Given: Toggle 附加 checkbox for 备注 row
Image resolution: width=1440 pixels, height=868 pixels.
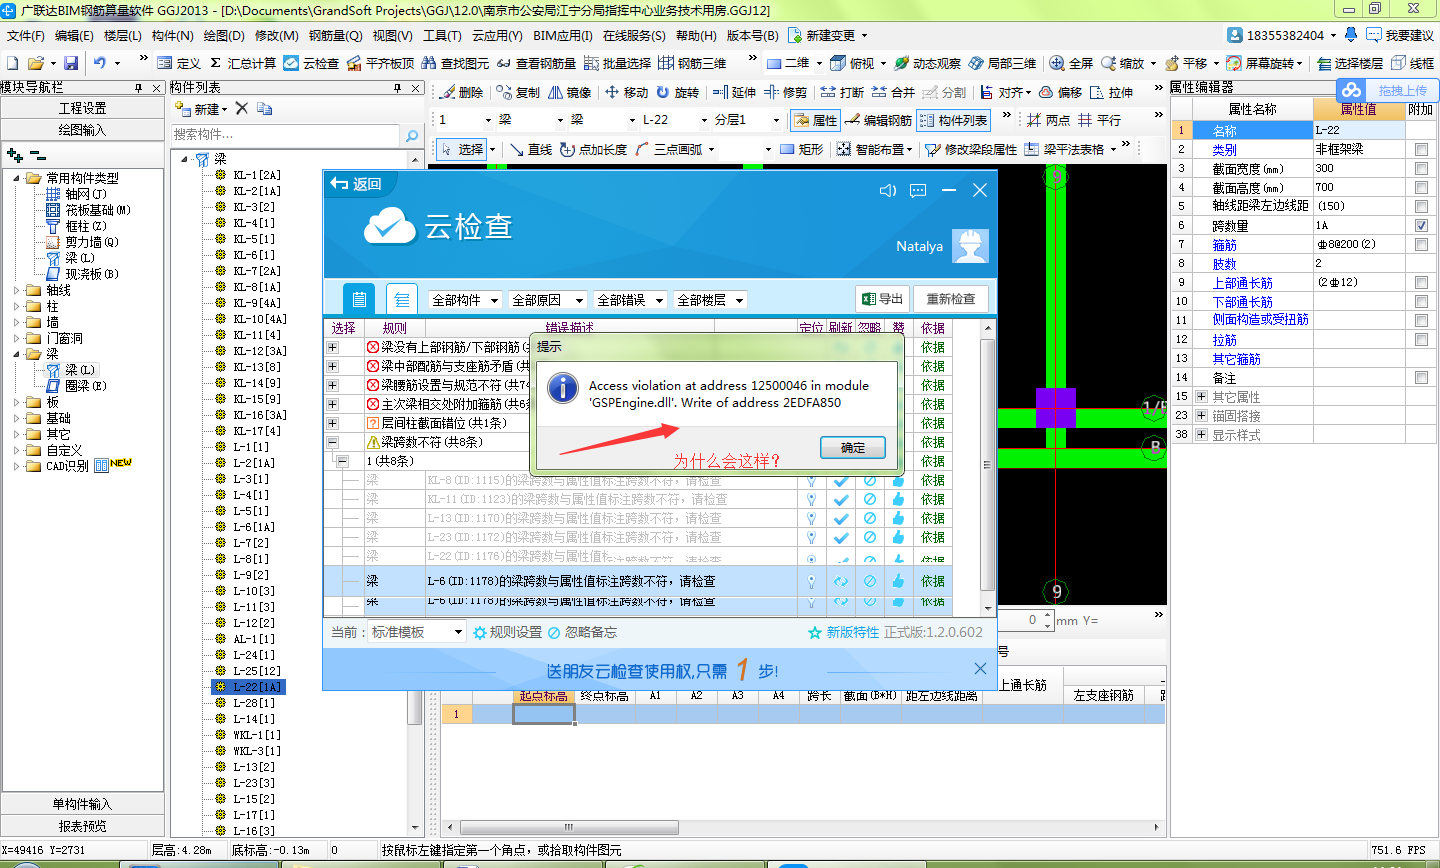Looking at the screenshot, I should pyautogui.click(x=1421, y=377).
